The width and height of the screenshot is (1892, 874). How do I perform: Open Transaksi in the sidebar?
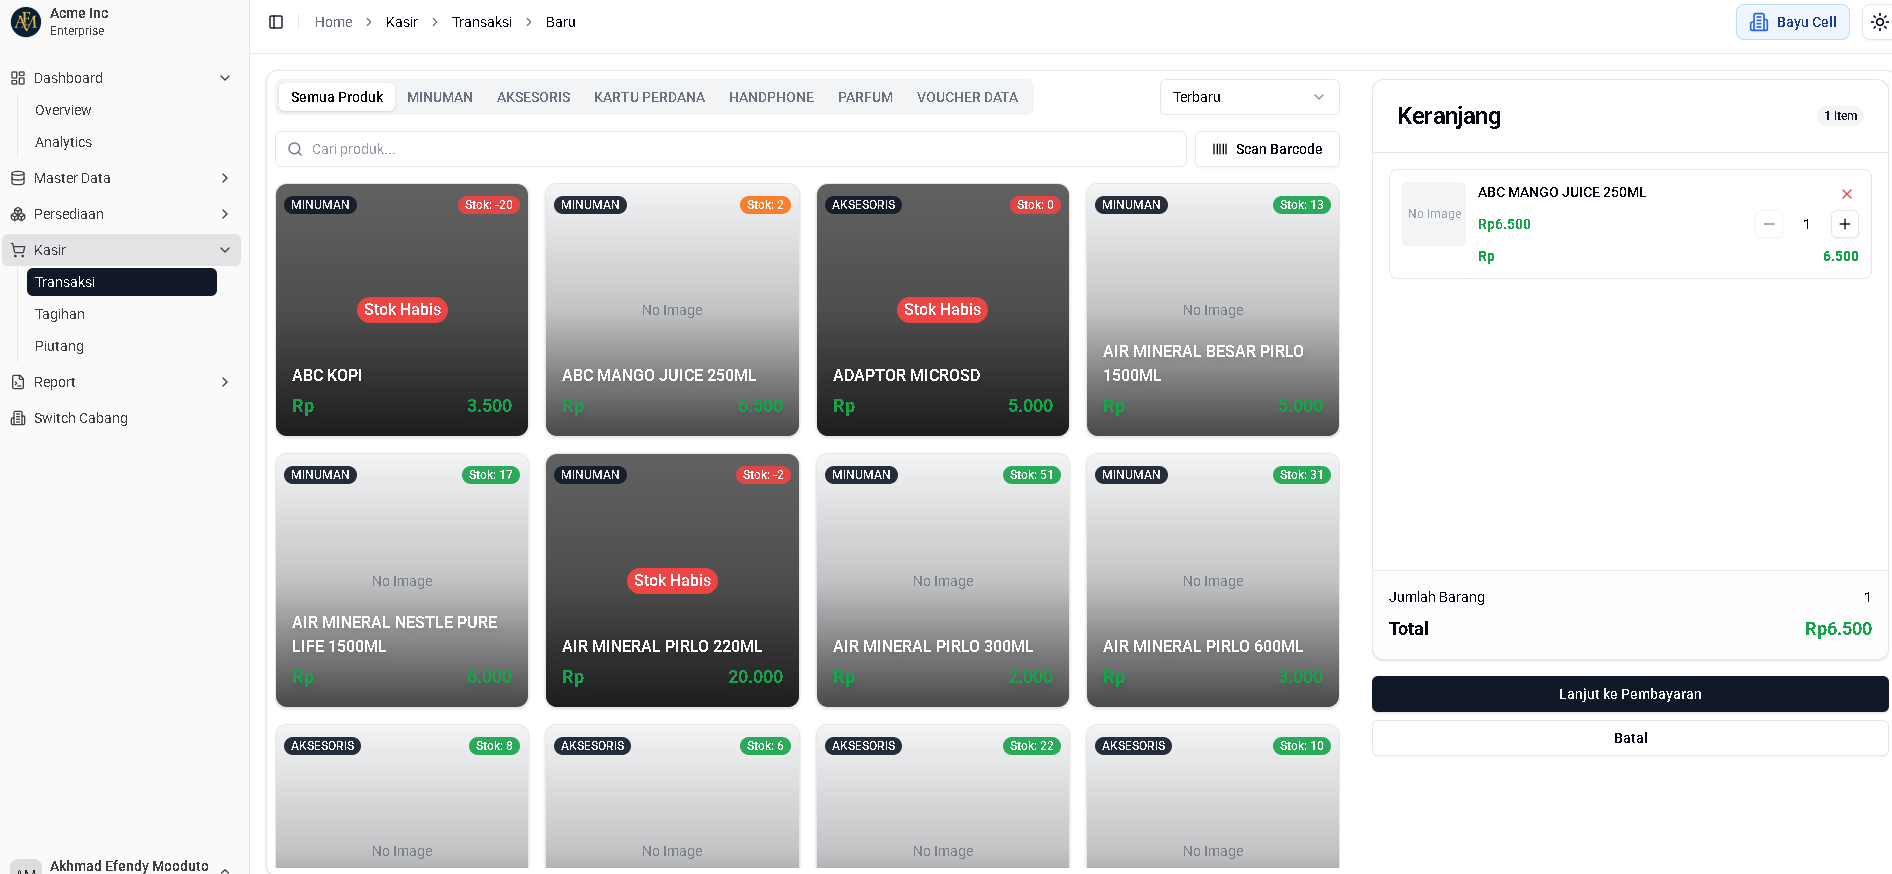coord(122,282)
